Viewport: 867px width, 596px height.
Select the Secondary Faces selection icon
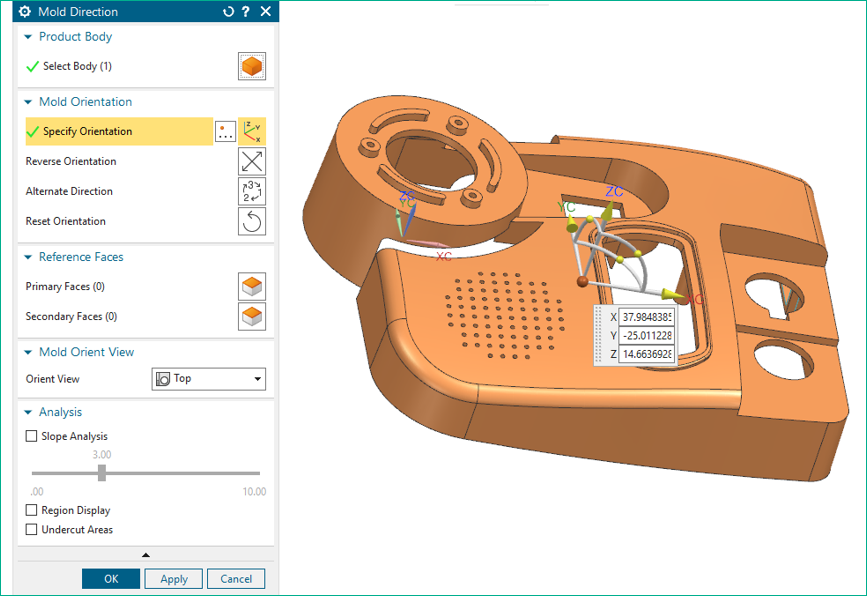(251, 316)
